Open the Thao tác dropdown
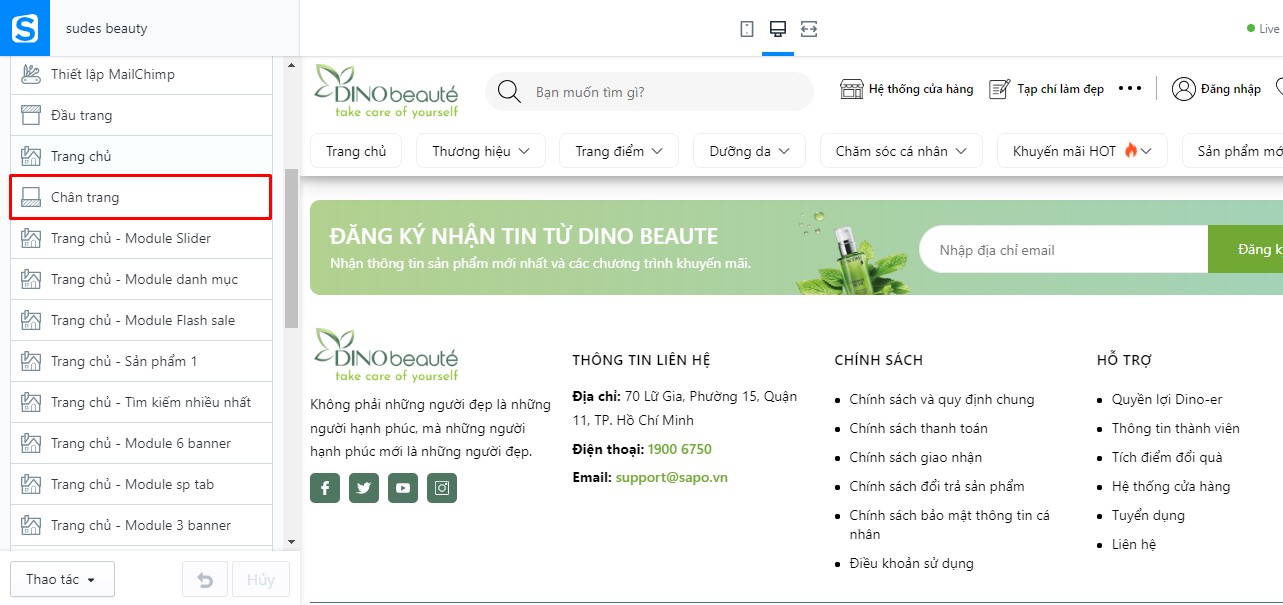 tap(62, 580)
